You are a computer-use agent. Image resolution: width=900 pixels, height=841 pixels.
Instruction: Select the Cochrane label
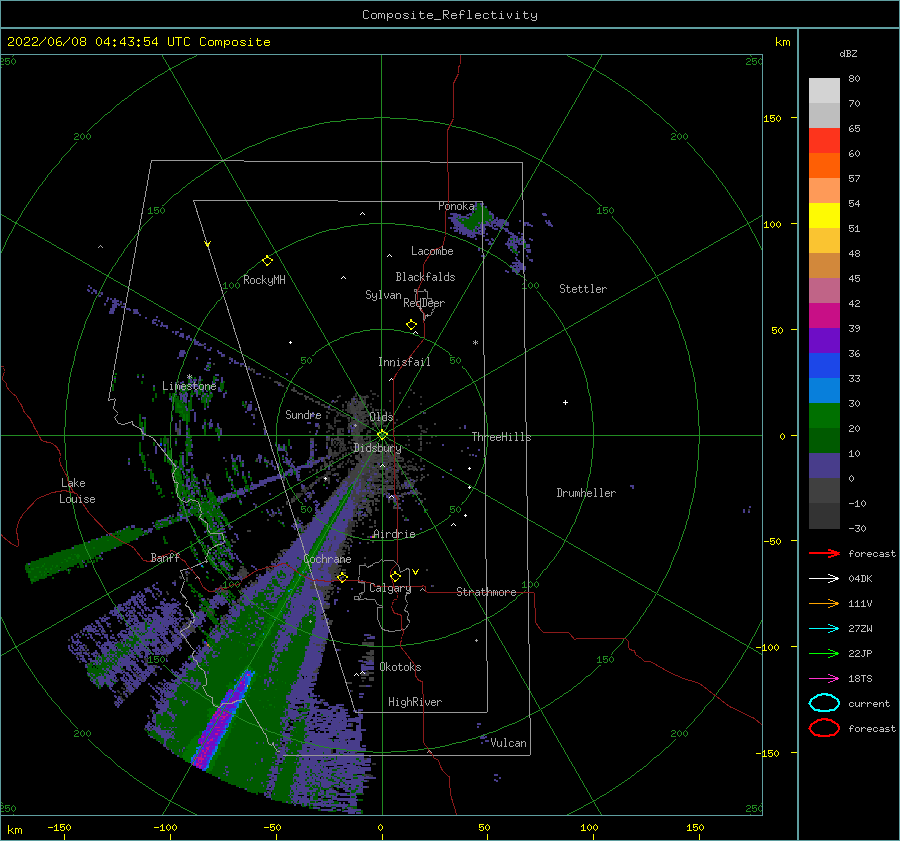pyautogui.click(x=327, y=559)
